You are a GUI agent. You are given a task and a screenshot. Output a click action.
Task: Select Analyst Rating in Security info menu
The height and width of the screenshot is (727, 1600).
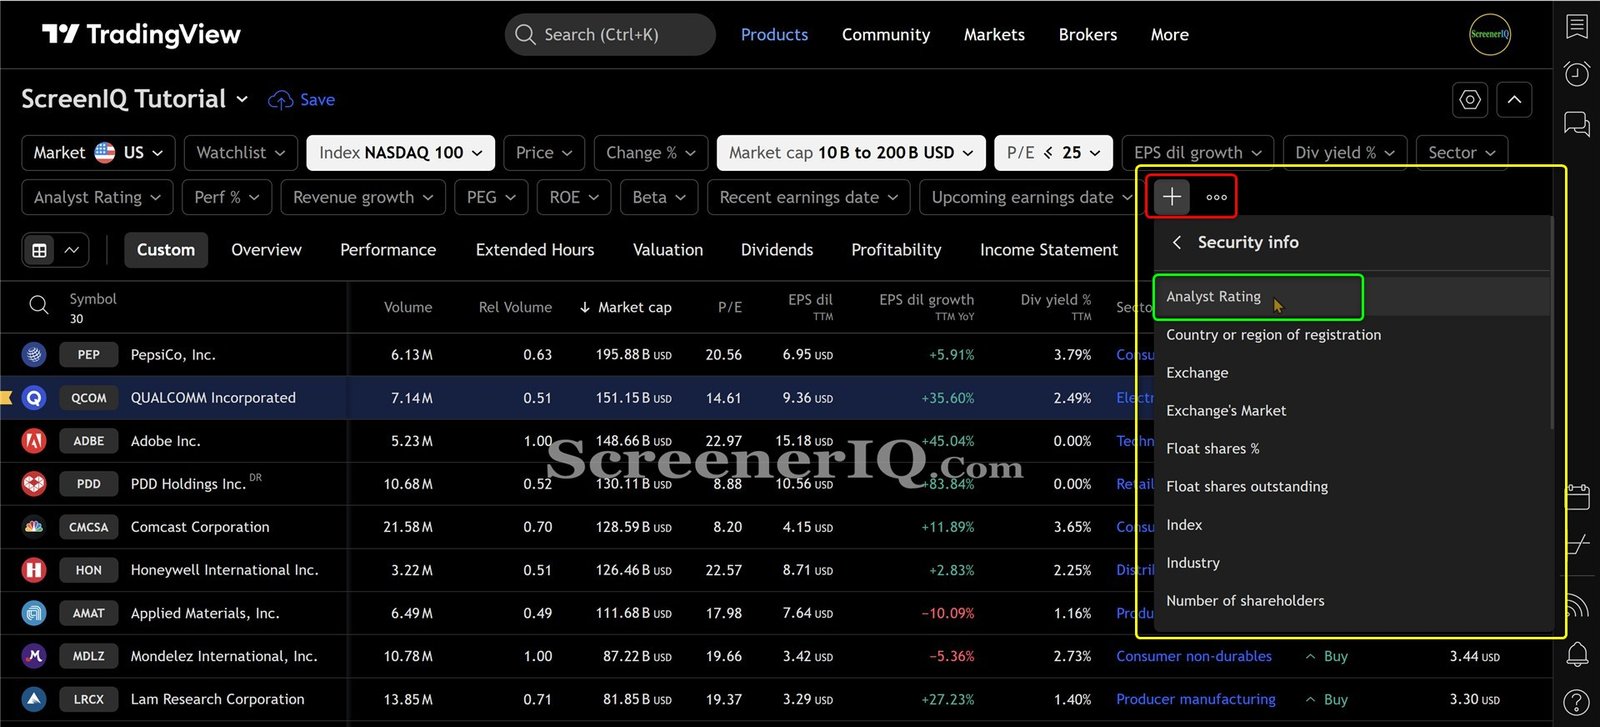pyautogui.click(x=1351, y=297)
